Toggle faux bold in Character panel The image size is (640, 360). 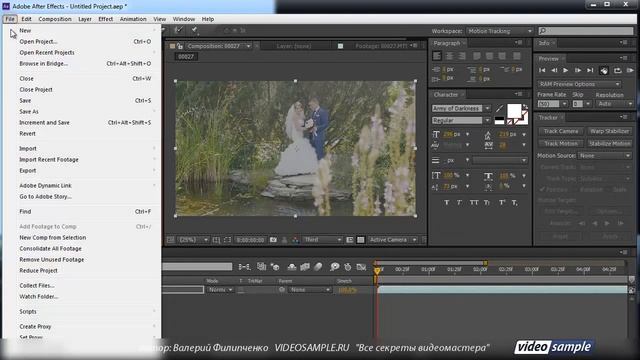tap(447, 202)
